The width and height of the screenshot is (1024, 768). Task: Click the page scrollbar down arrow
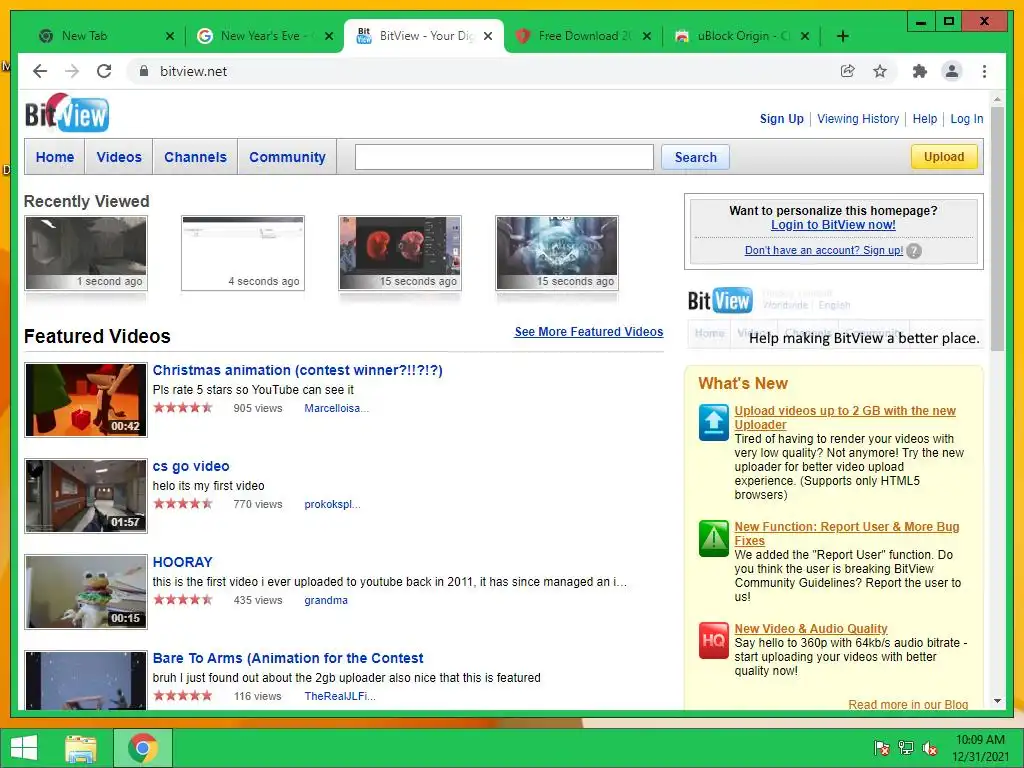pyautogui.click(x=997, y=701)
